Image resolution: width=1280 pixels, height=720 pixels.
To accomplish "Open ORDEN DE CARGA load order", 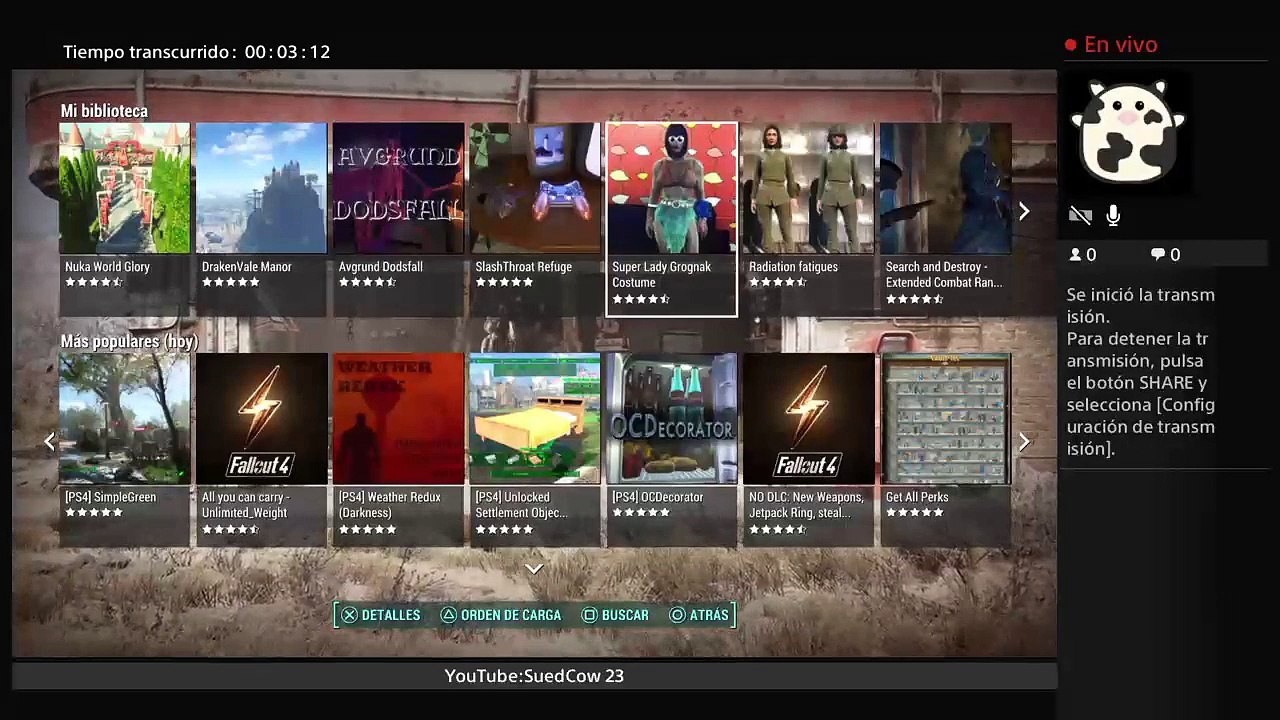I will click(x=501, y=615).
